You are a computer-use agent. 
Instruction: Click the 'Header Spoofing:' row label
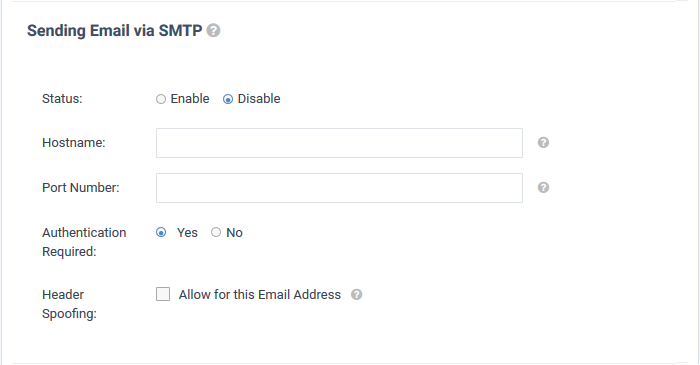click(x=69, y=304)
